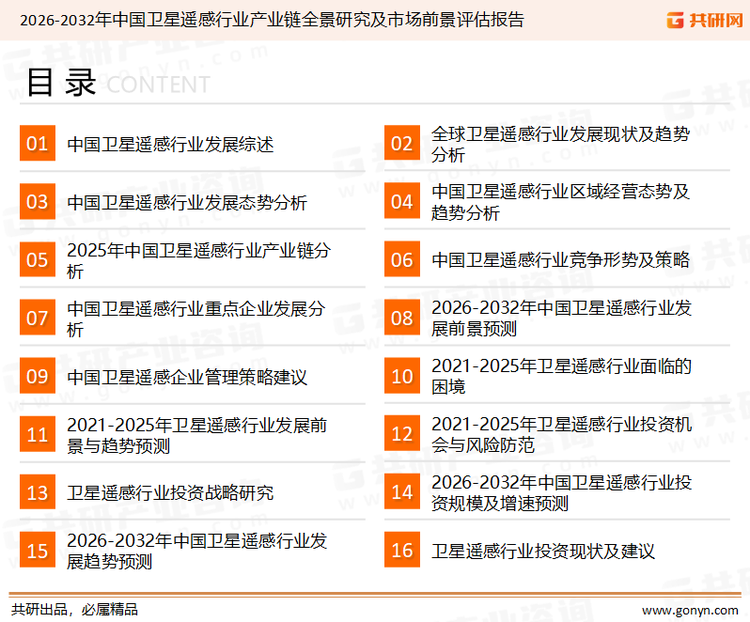This screenshot has height=622, width=750.
Task: Click the orange 06 number badge
Action: click(402, 259)
